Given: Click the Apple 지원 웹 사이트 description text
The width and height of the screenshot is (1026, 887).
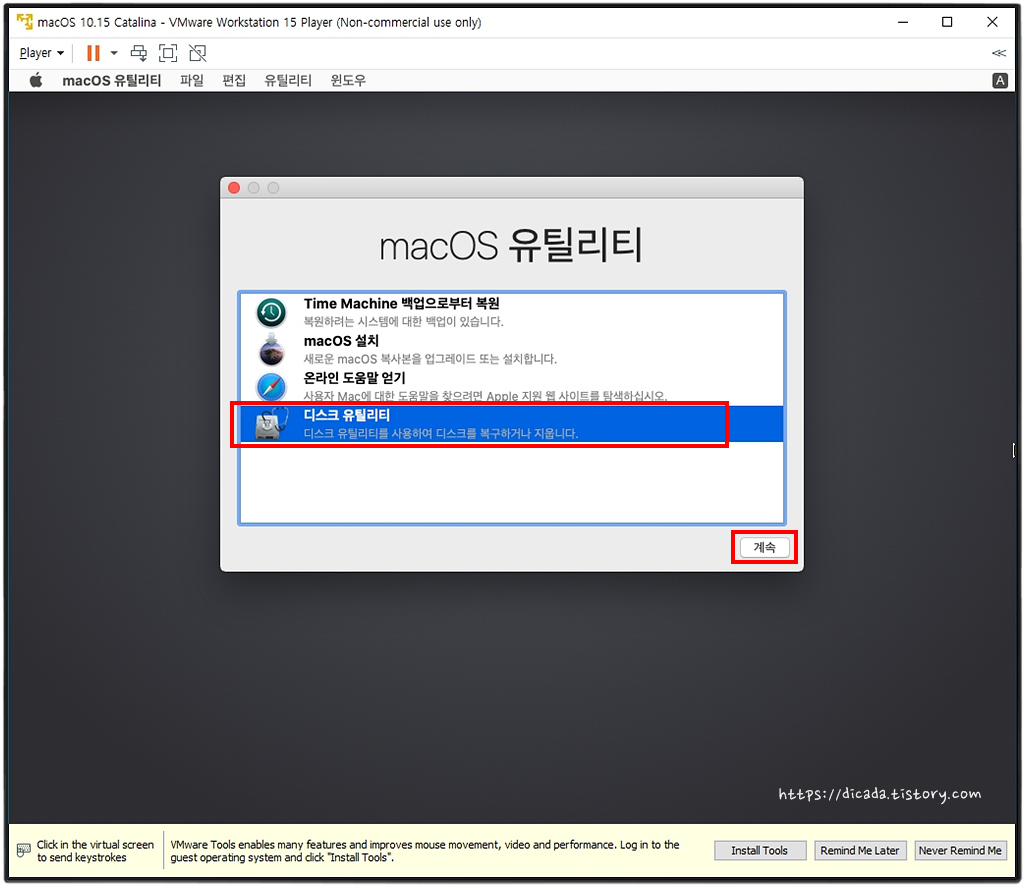Looking at the screenshot, I should (486, 396).
